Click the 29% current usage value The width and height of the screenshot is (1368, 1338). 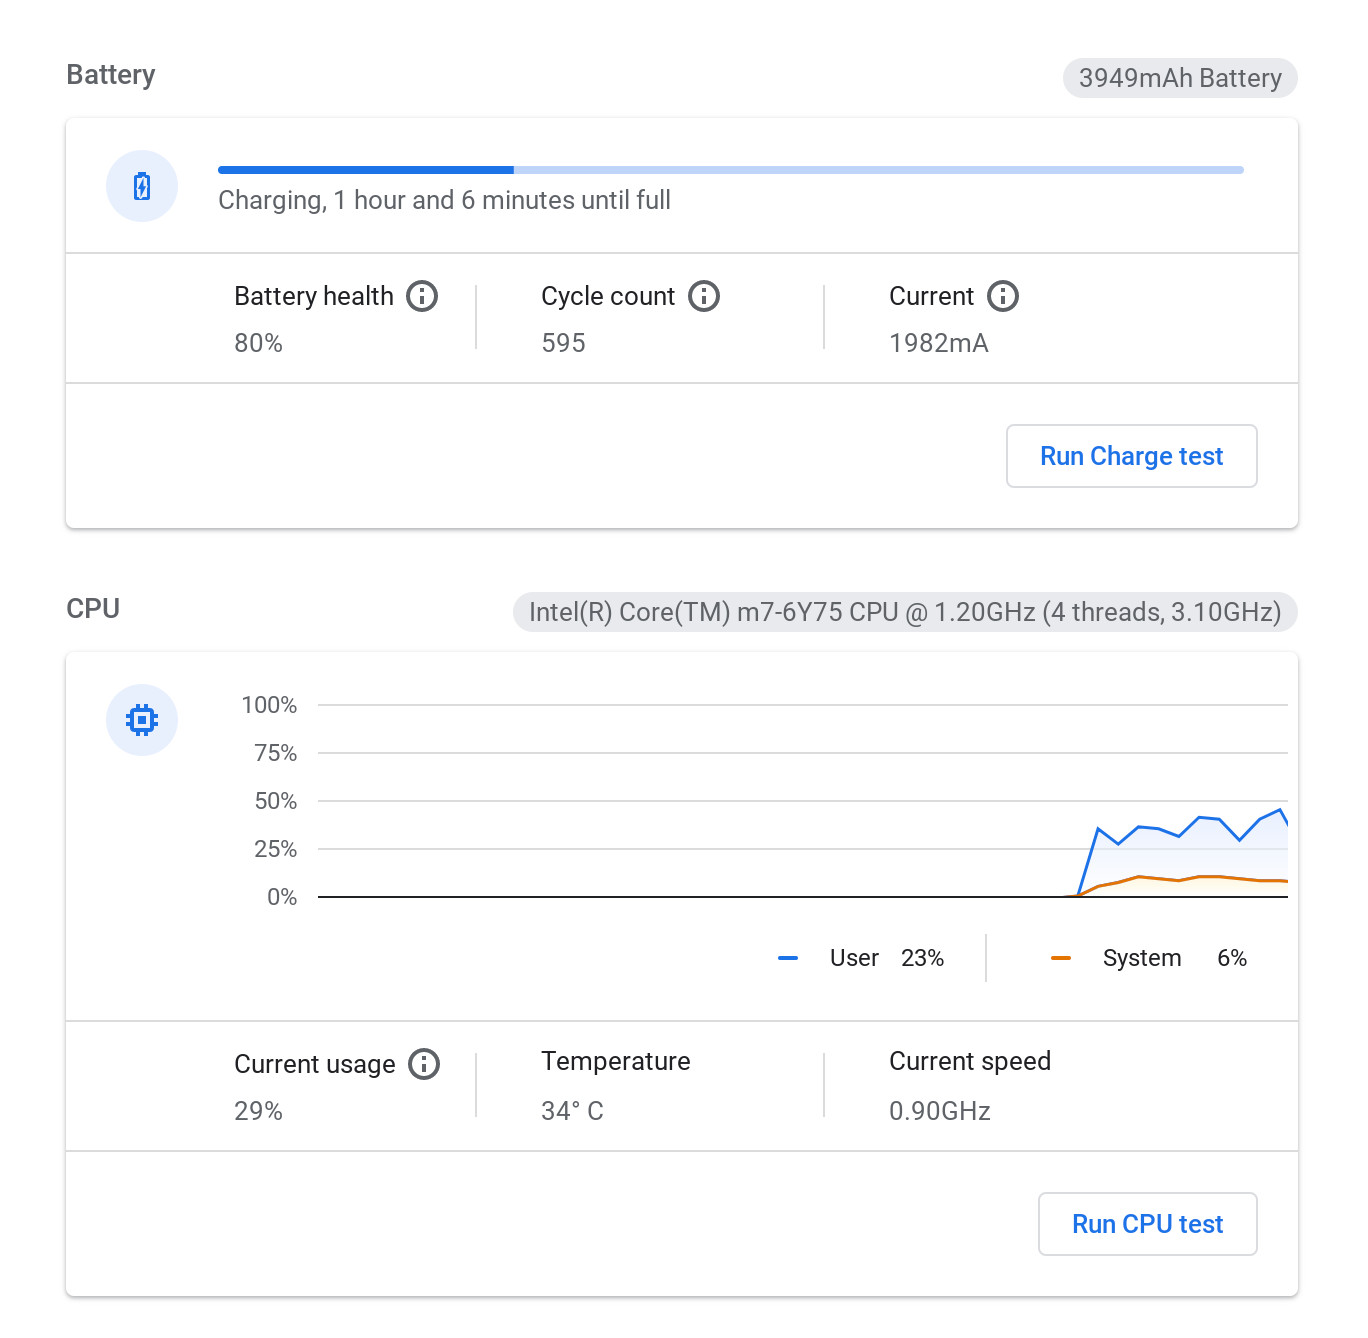258,1111
